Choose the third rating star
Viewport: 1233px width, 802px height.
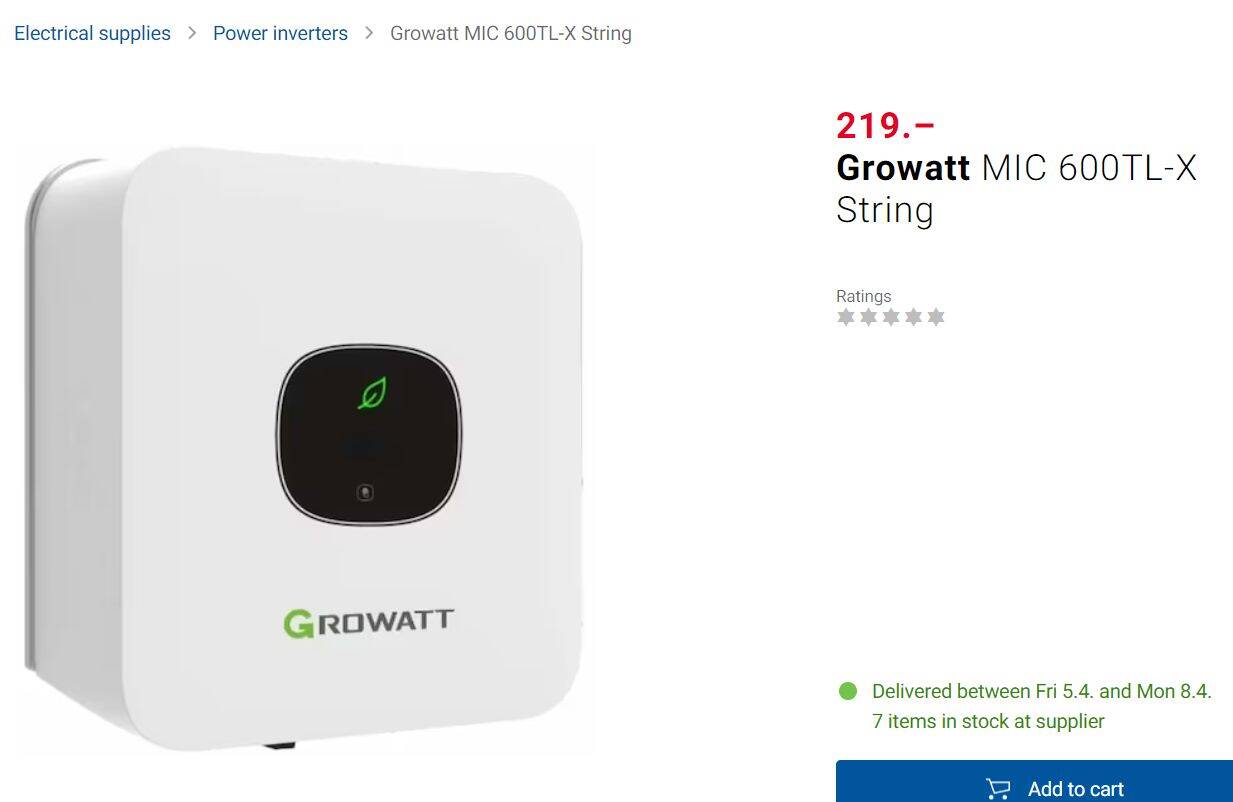point(891,317)
